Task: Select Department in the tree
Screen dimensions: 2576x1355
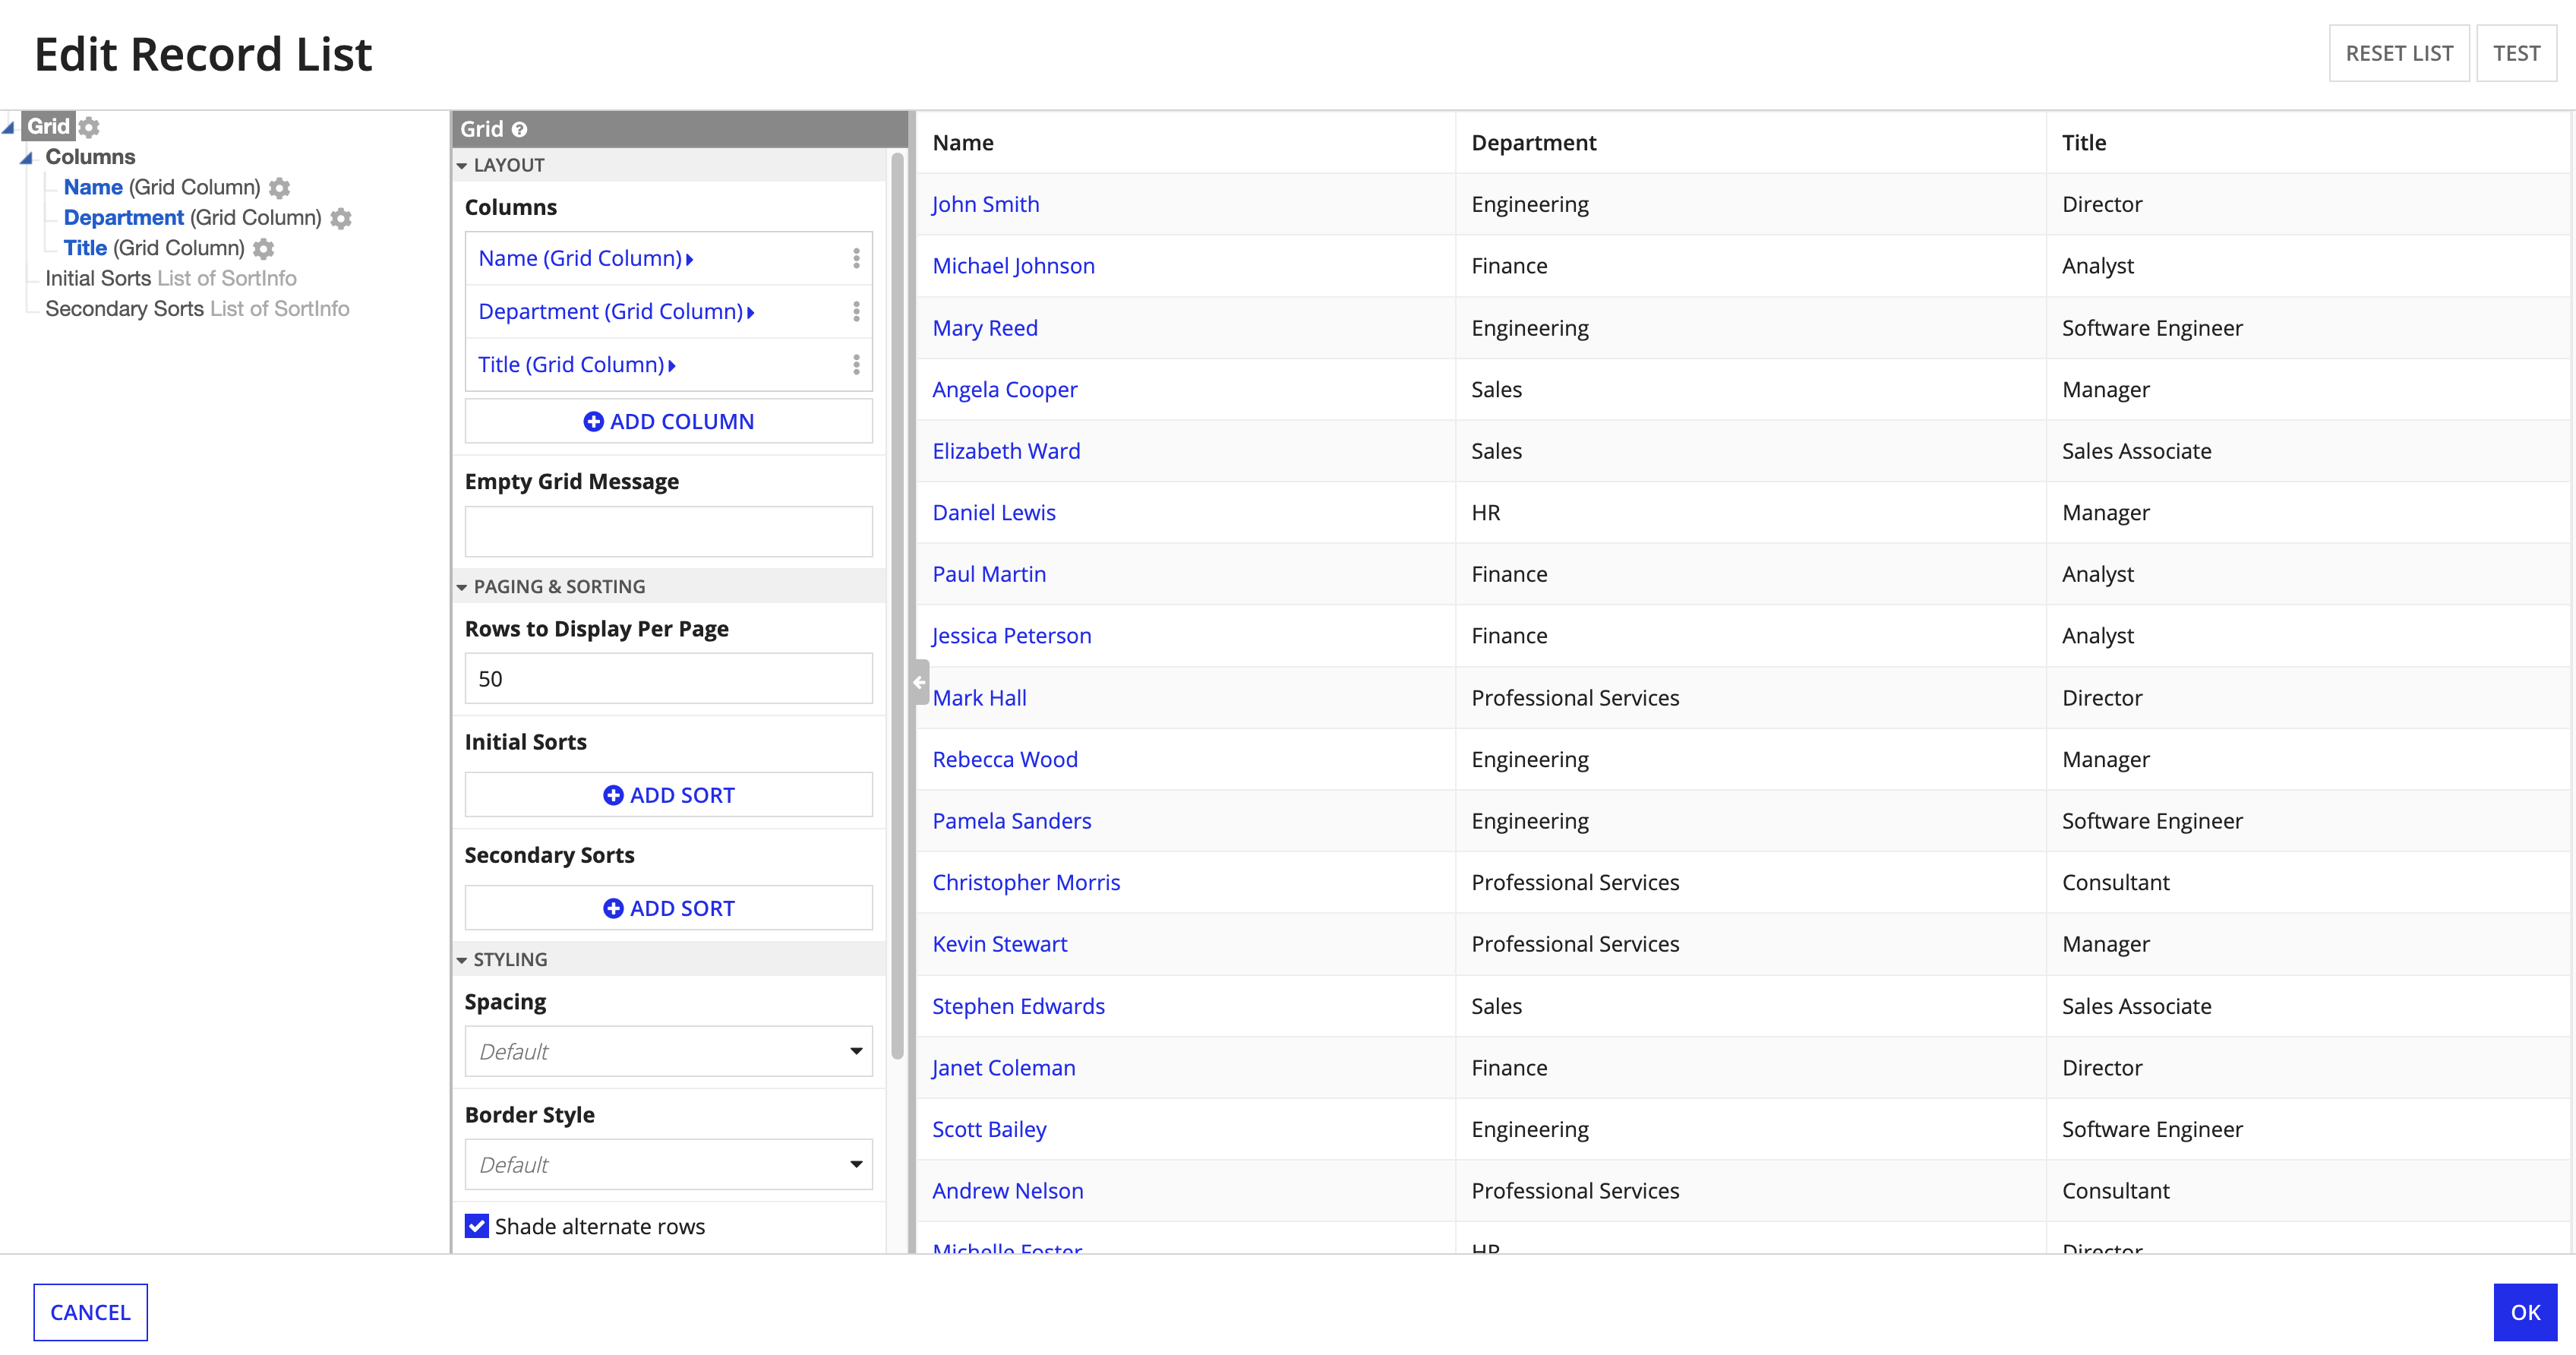Action: pos(124,217)
